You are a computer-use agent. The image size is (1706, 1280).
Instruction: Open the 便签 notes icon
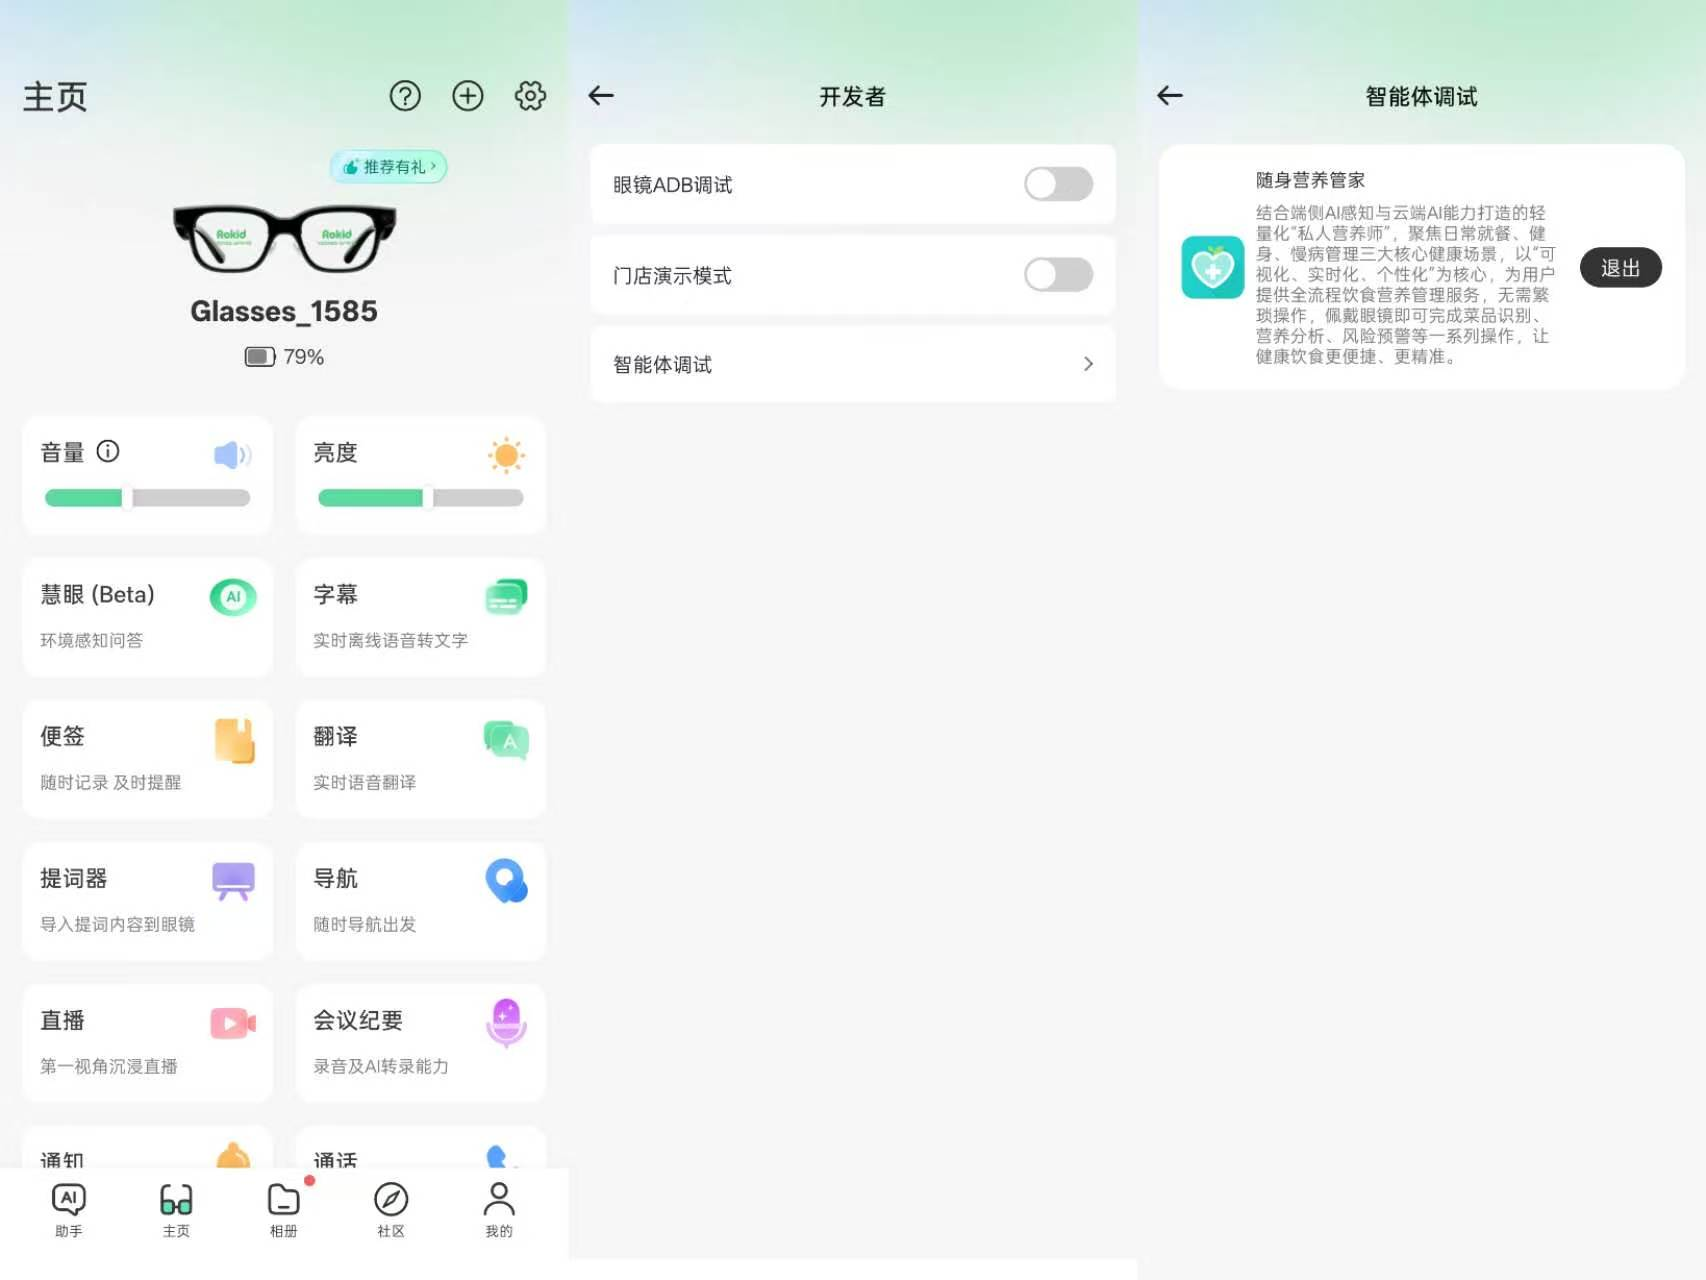tap(234, 740)
